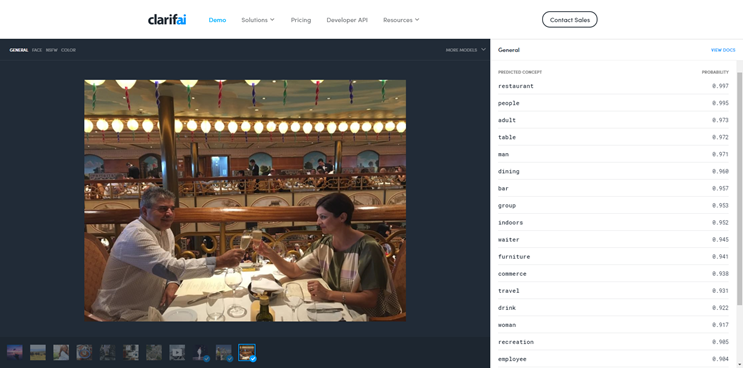
Task: Switch to the Face model tab
Action: click(37, 50)
